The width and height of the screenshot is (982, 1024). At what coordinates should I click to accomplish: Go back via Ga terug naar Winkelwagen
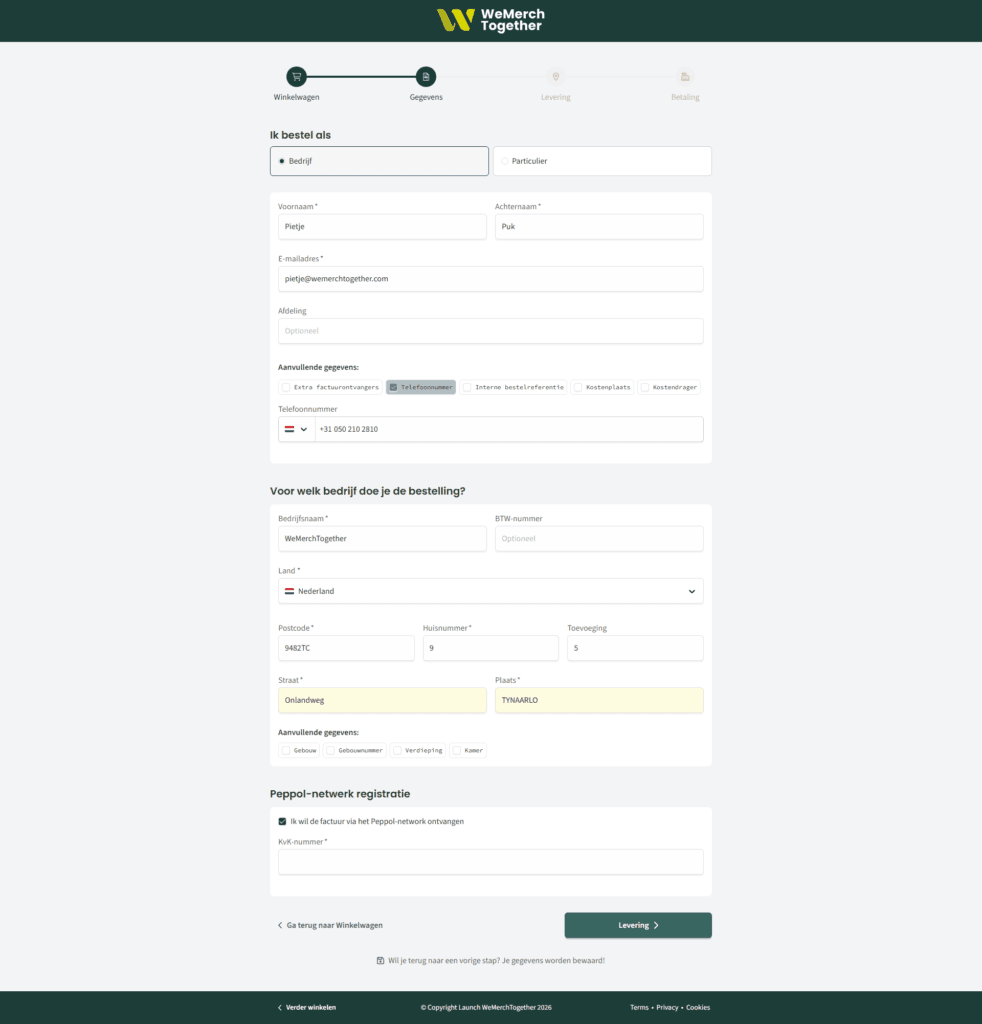[x=330, y=926]
